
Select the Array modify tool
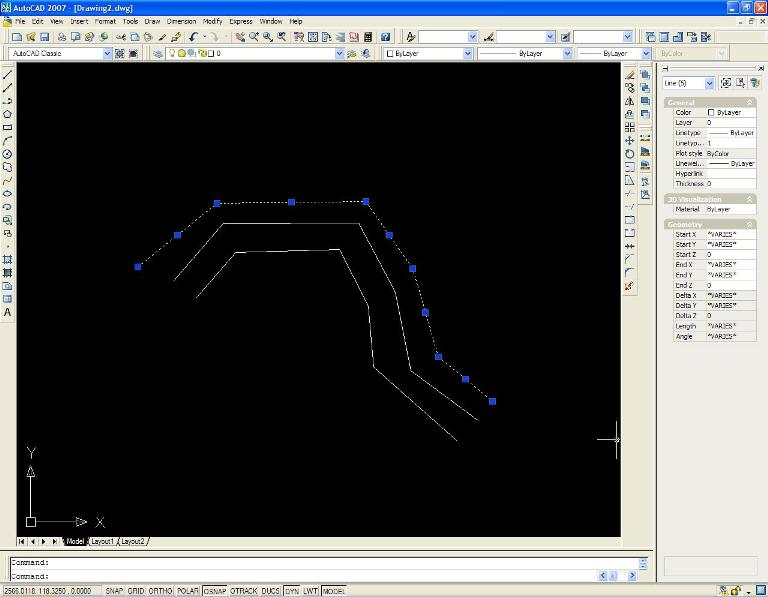(630, 127)
